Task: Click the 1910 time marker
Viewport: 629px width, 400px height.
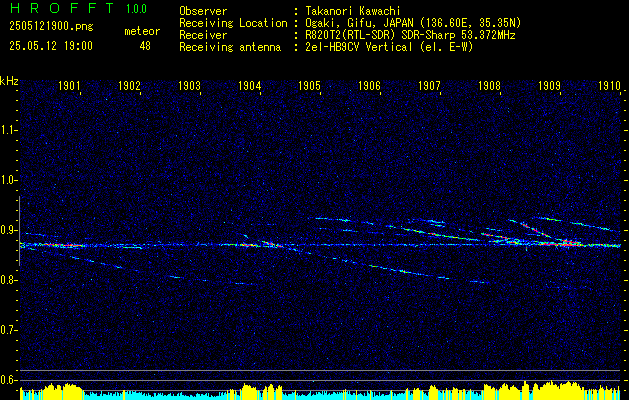Action: (609, 85)
